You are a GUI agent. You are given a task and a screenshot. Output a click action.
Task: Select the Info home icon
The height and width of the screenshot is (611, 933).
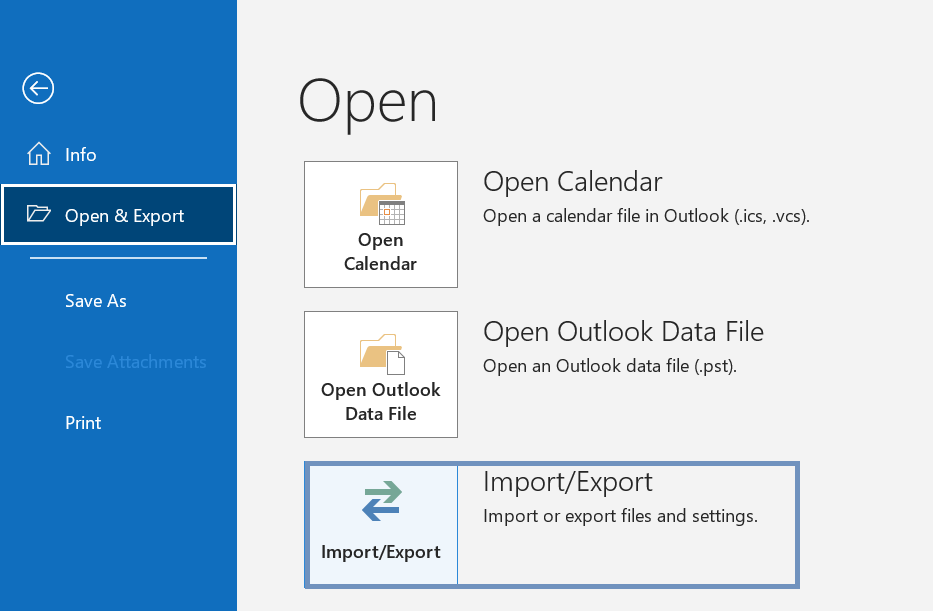click(38, 154)
